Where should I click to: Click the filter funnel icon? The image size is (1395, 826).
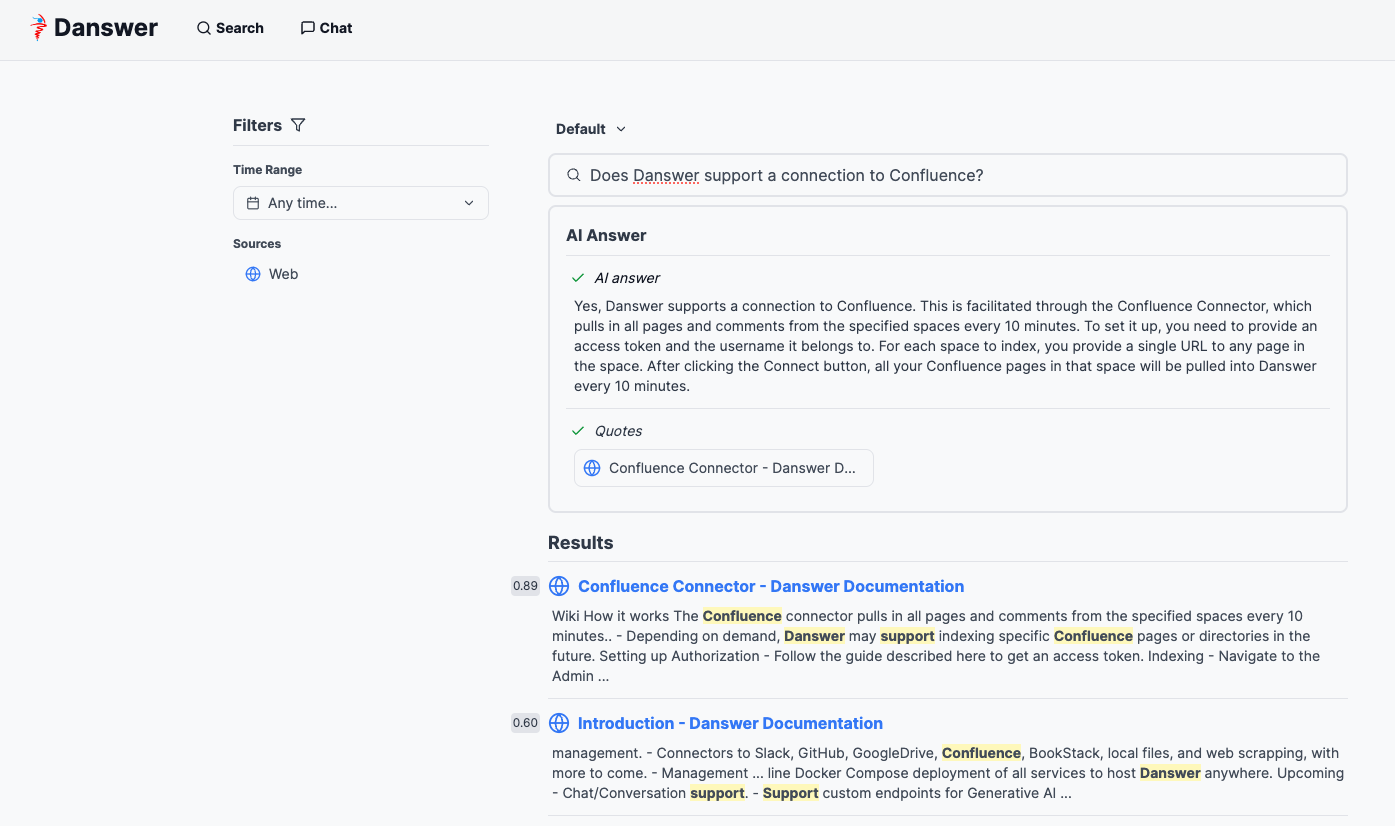coord(298,125)
